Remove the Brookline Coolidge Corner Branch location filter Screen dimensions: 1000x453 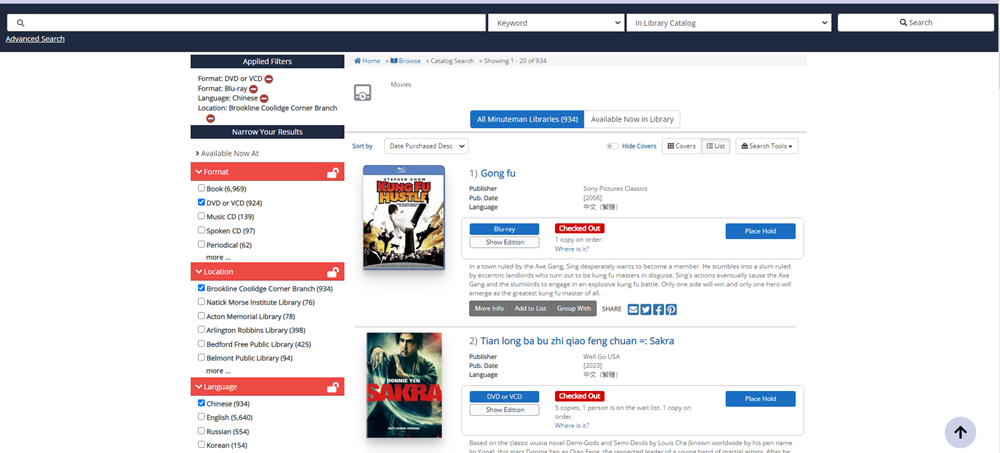click(210, 118)
